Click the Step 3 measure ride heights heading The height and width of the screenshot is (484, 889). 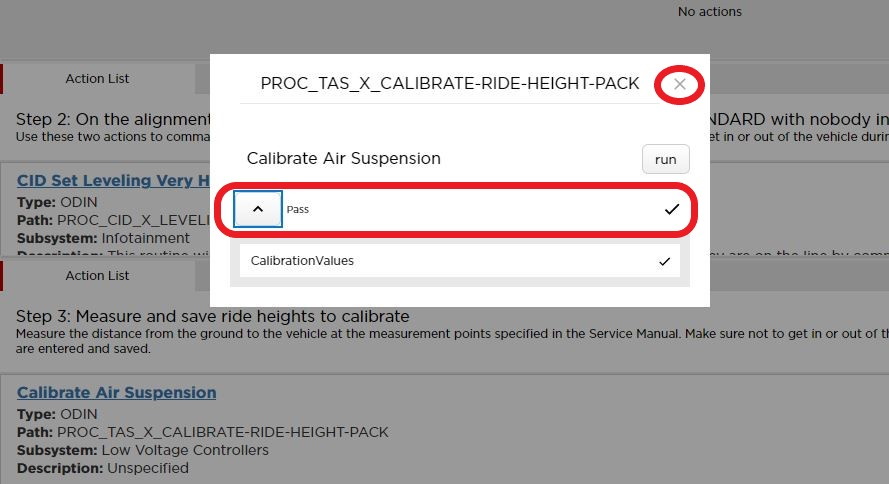pos(212,317)
